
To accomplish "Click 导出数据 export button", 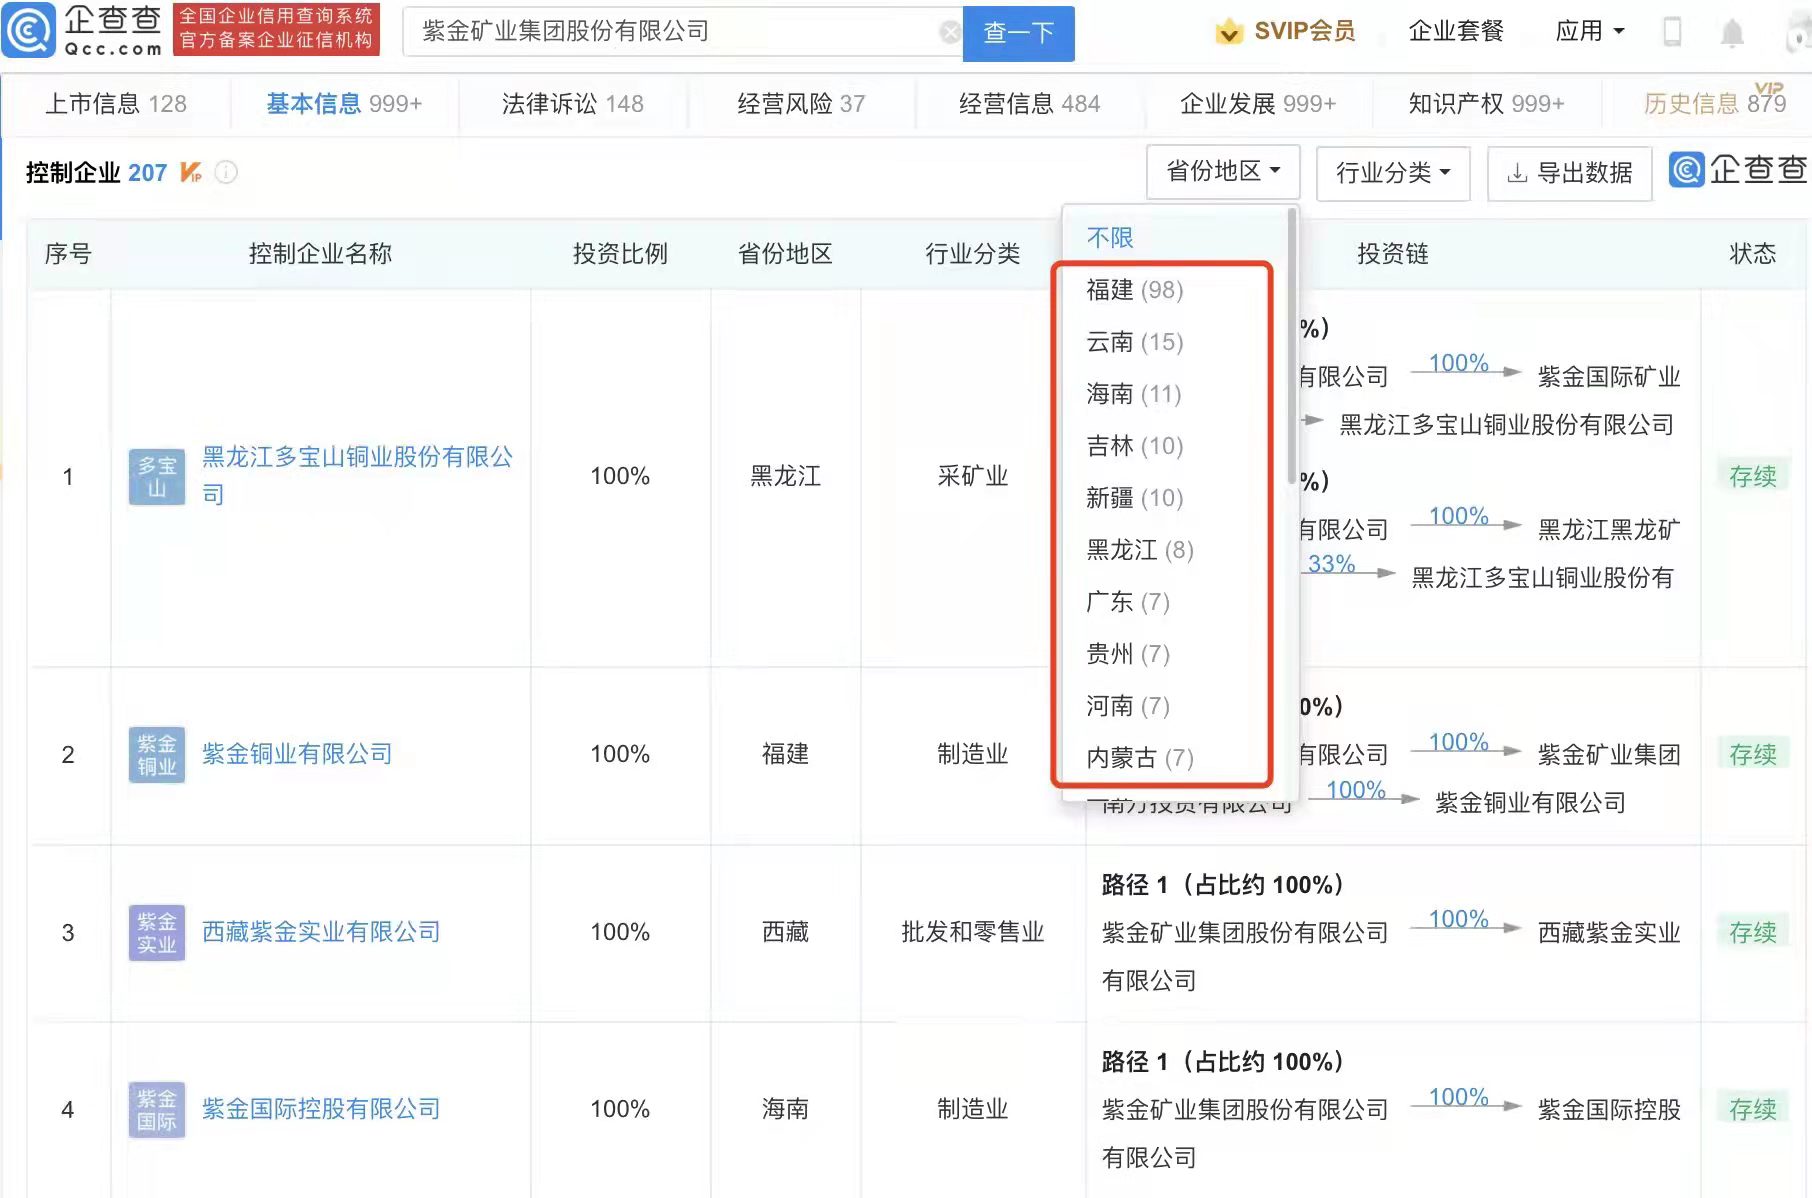I will pos(1569,173).
